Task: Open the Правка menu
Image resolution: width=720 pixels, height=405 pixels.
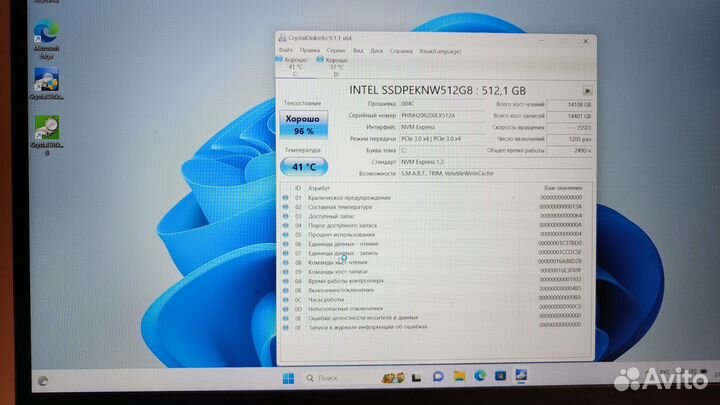Action: 309,51
